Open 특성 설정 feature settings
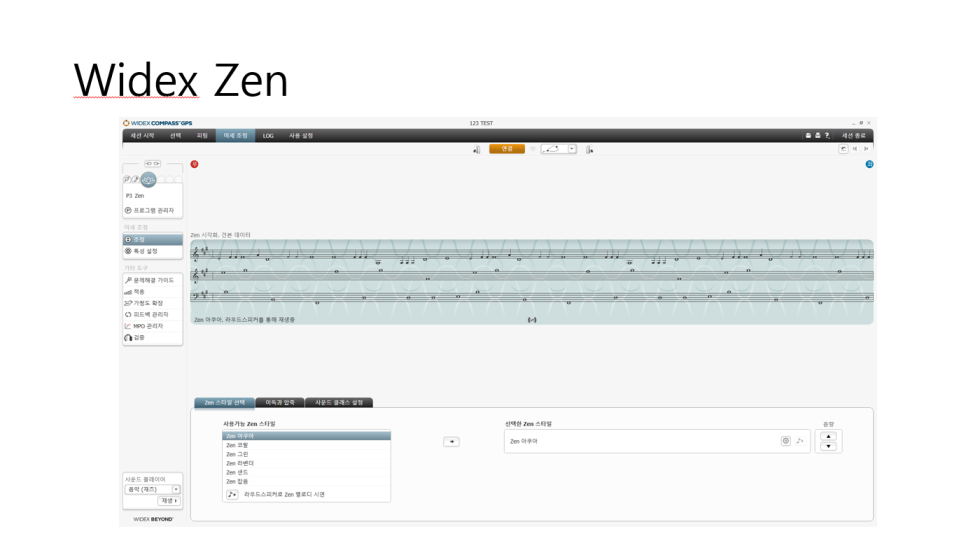Viewport: 966px width, 543px height. coord(153,251)
